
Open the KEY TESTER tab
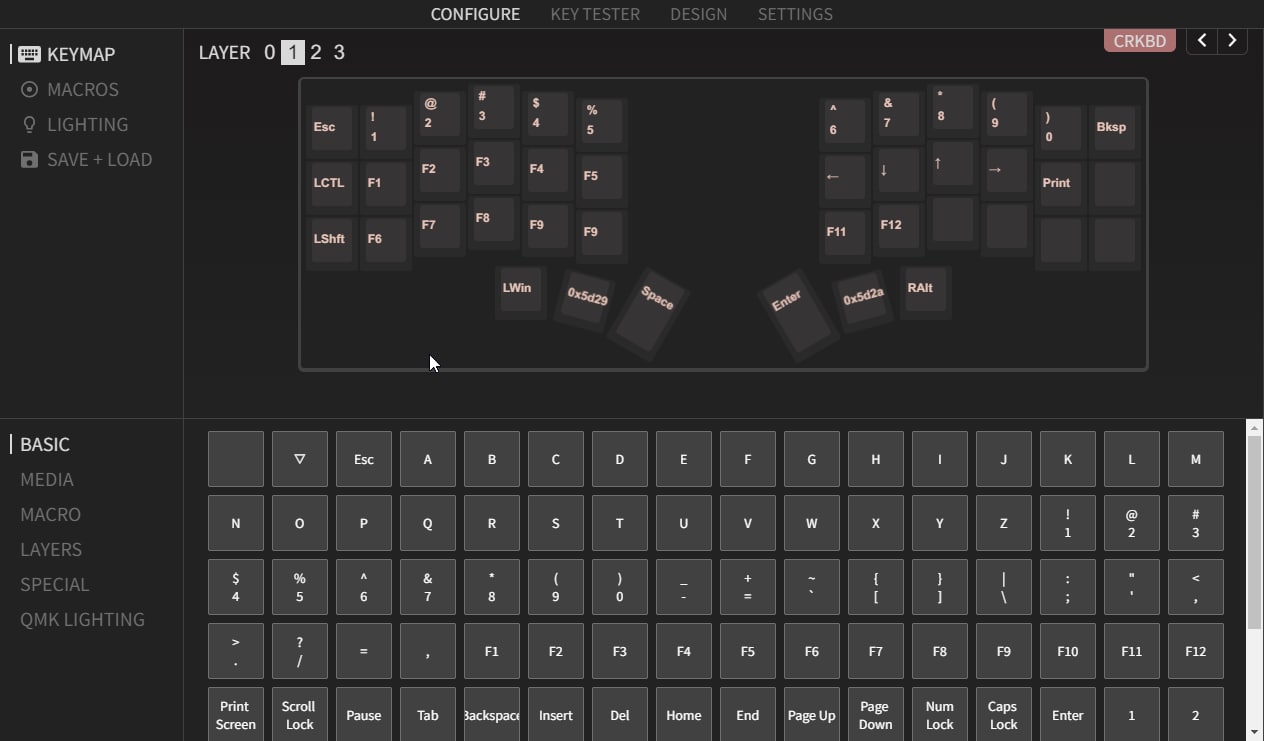(x=595, y=14)
